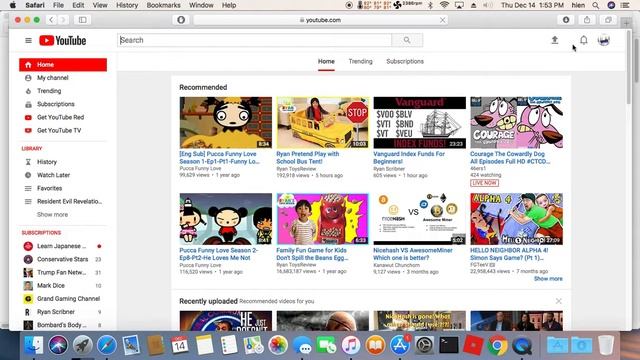The height and width of the screenshot is (360, 640).
Task: Open the YouTube hamburger guide menu
Action: pos(28,40)
